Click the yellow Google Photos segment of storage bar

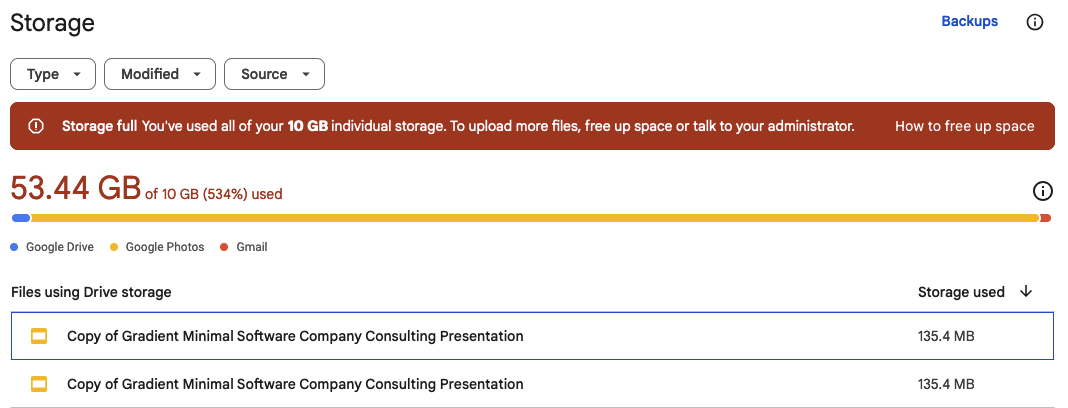click(535, 218)
